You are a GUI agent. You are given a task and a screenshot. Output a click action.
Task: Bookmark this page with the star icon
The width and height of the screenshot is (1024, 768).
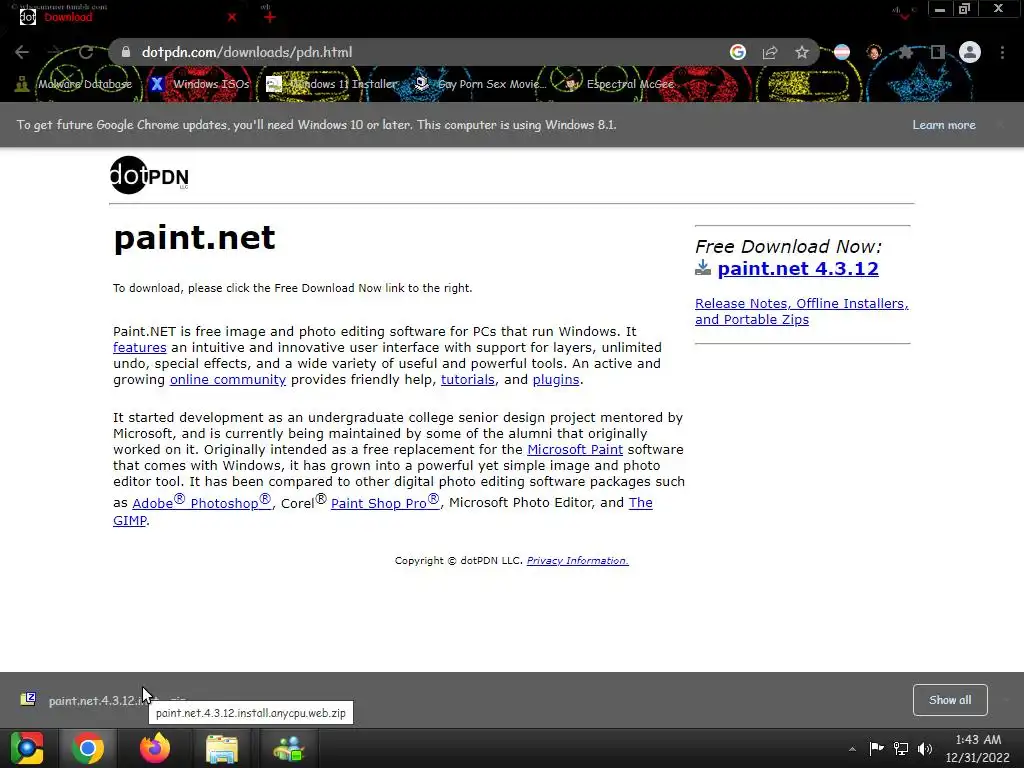(802, 52)
